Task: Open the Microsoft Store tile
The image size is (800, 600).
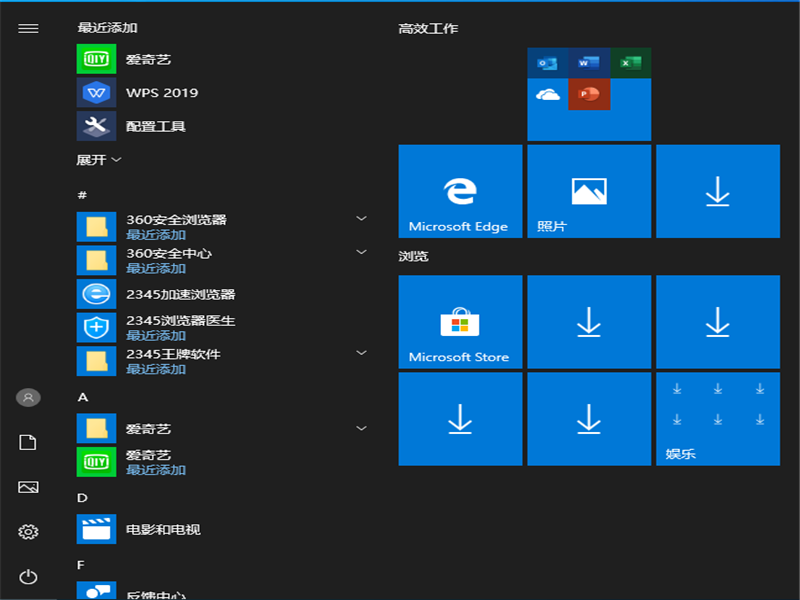Action: tap(459, 322)
